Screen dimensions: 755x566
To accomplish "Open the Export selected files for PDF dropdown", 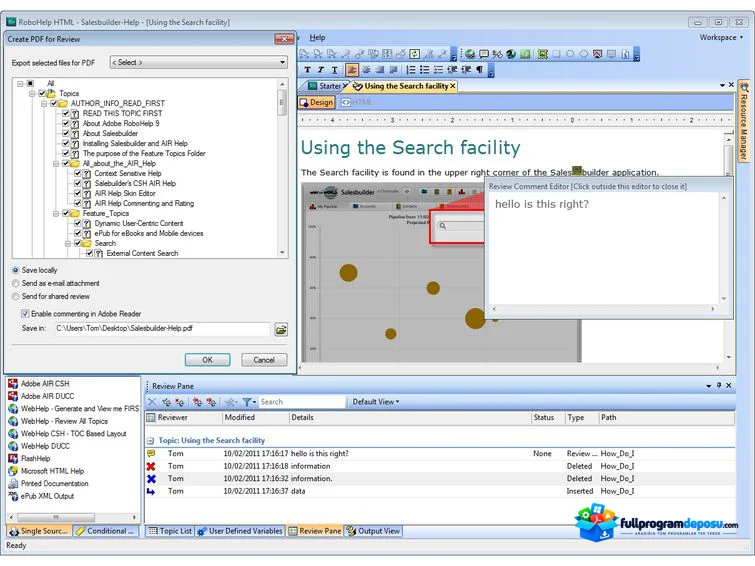I will coord(198,62).
